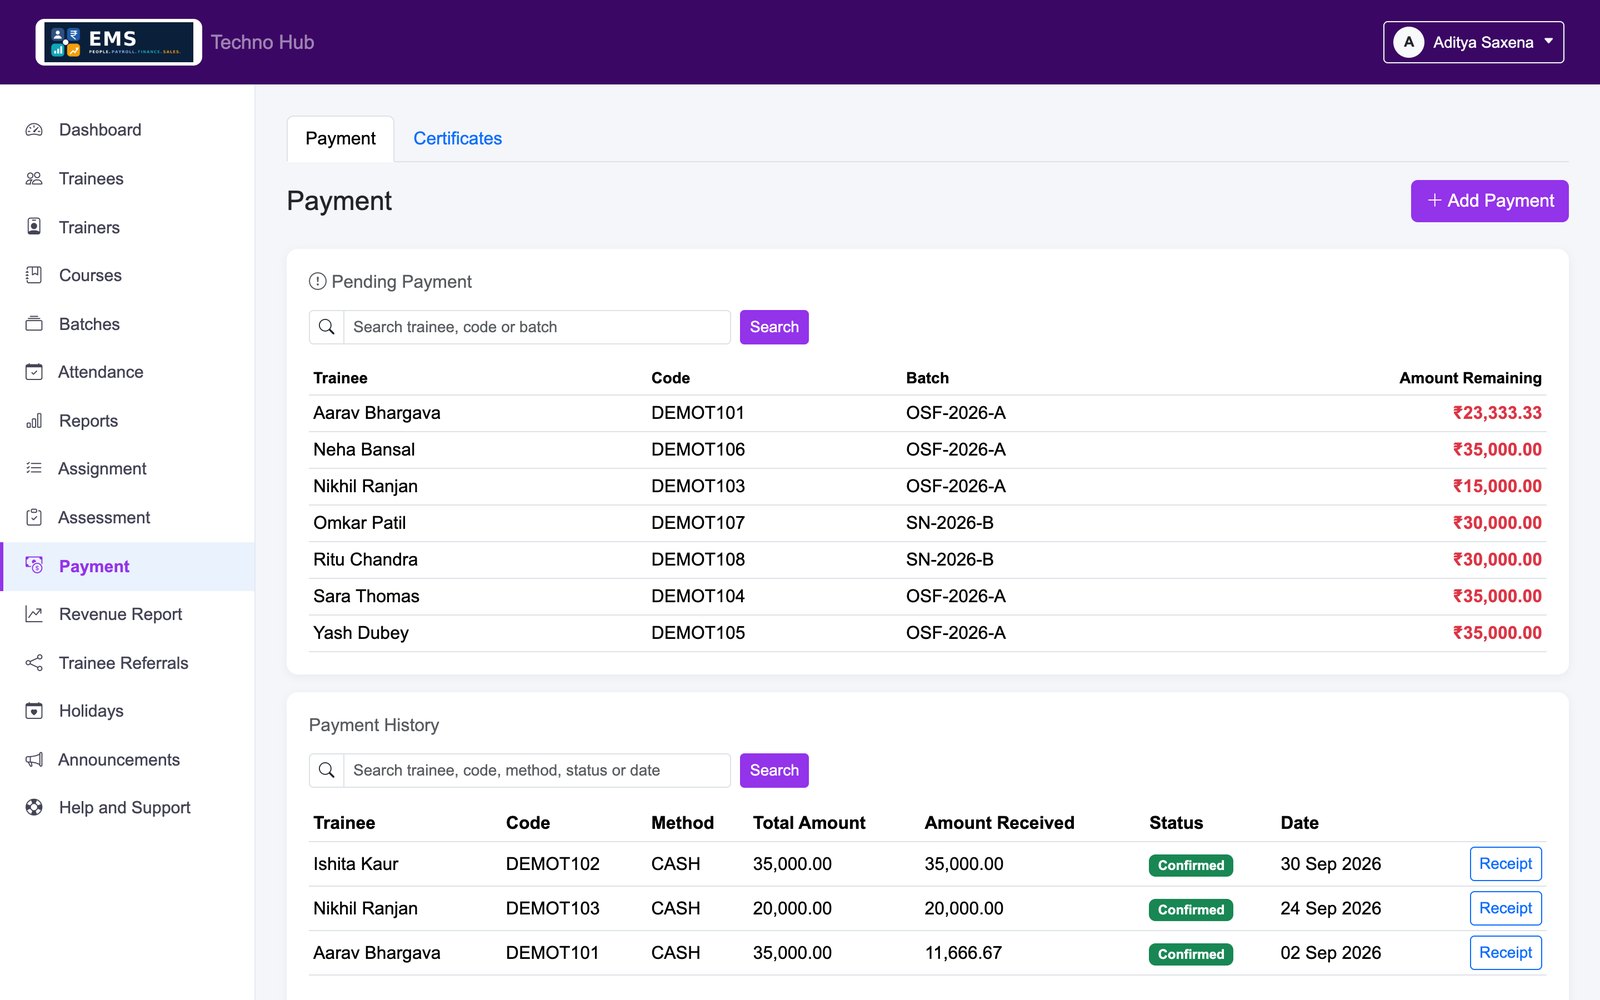Open the Aditya Saxena user dropdown
Screen dimensions: 1600x1000
pyautogui.click(x=1473, y=42)
